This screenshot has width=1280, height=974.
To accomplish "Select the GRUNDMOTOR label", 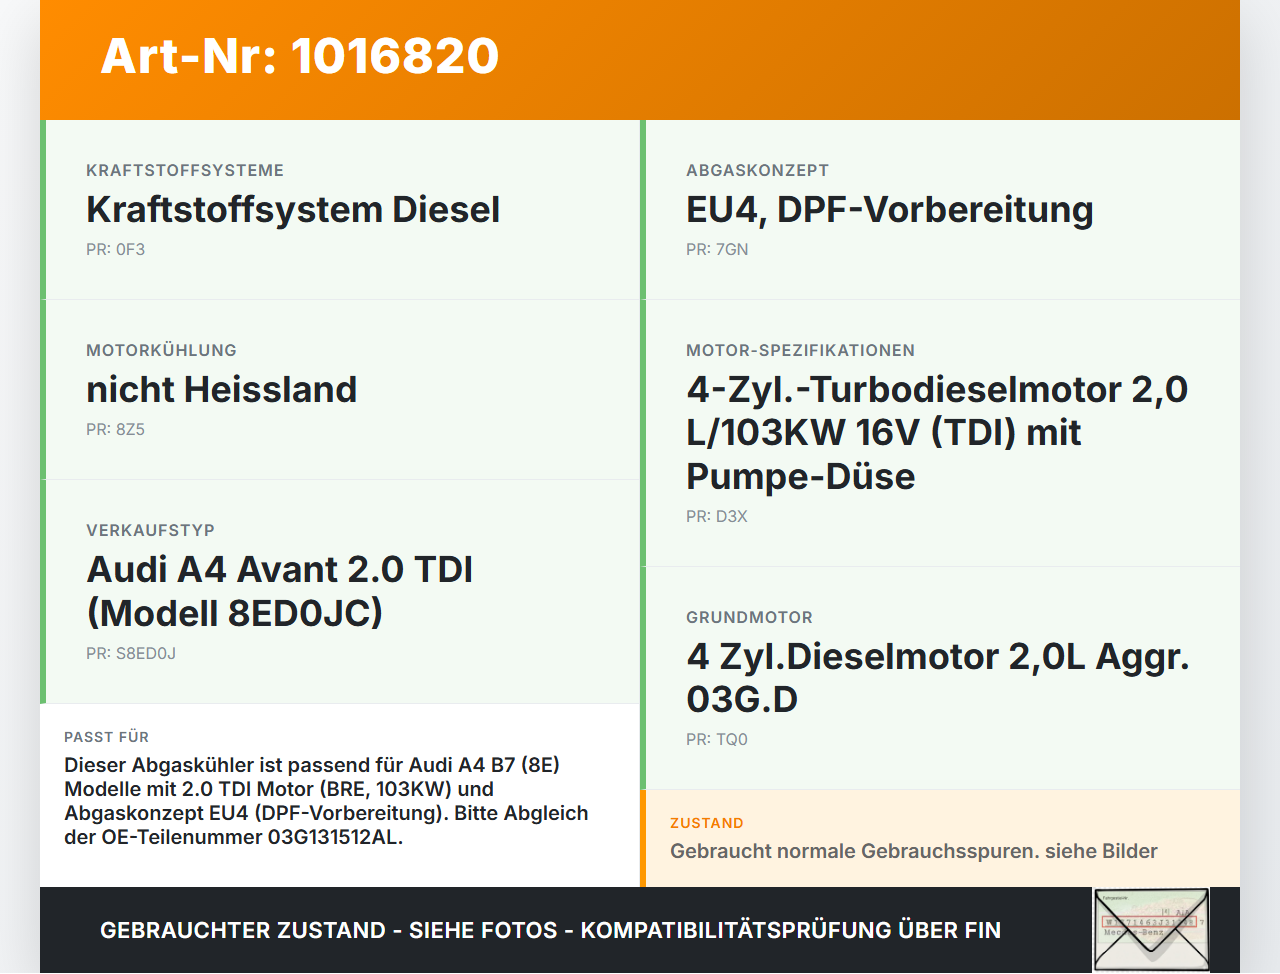I will (x=749, y=617).
